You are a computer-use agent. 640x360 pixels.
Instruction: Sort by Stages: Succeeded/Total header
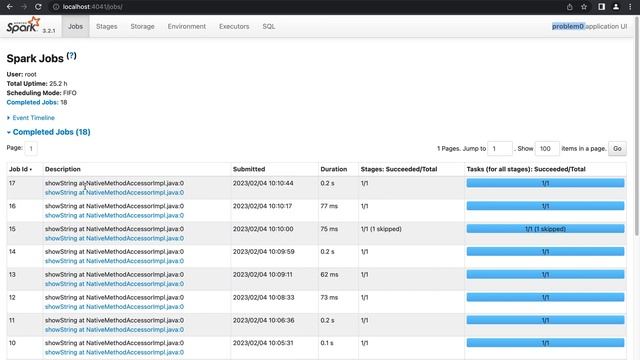click(x=399, y=169)
